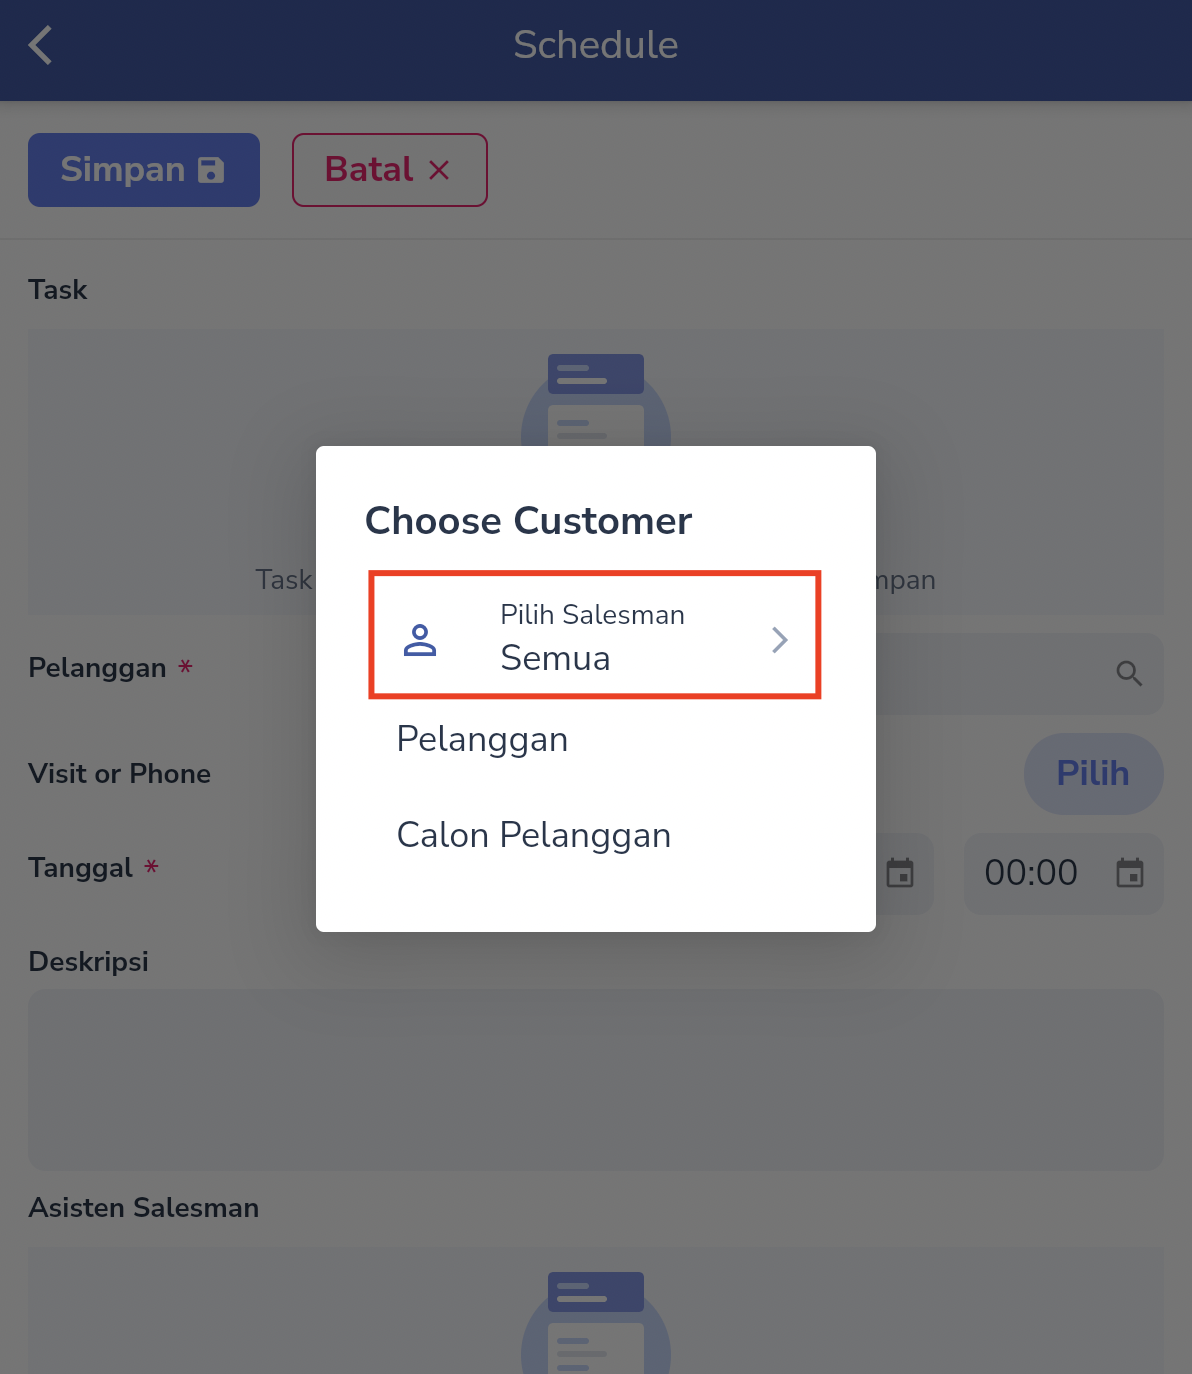Click the Pilih button for Visit or Phone
Image resolution: width=1192 pixels, height=1374 pixels.
point(1093,773)
